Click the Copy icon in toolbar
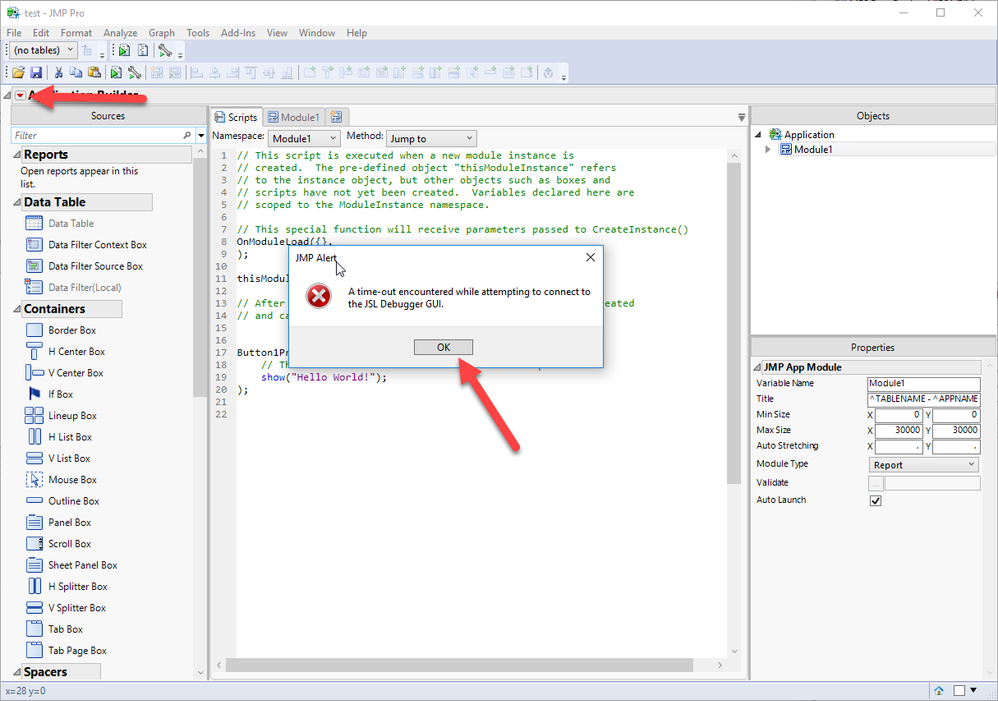This screenshot has width=998, height=701. point(76,73)
